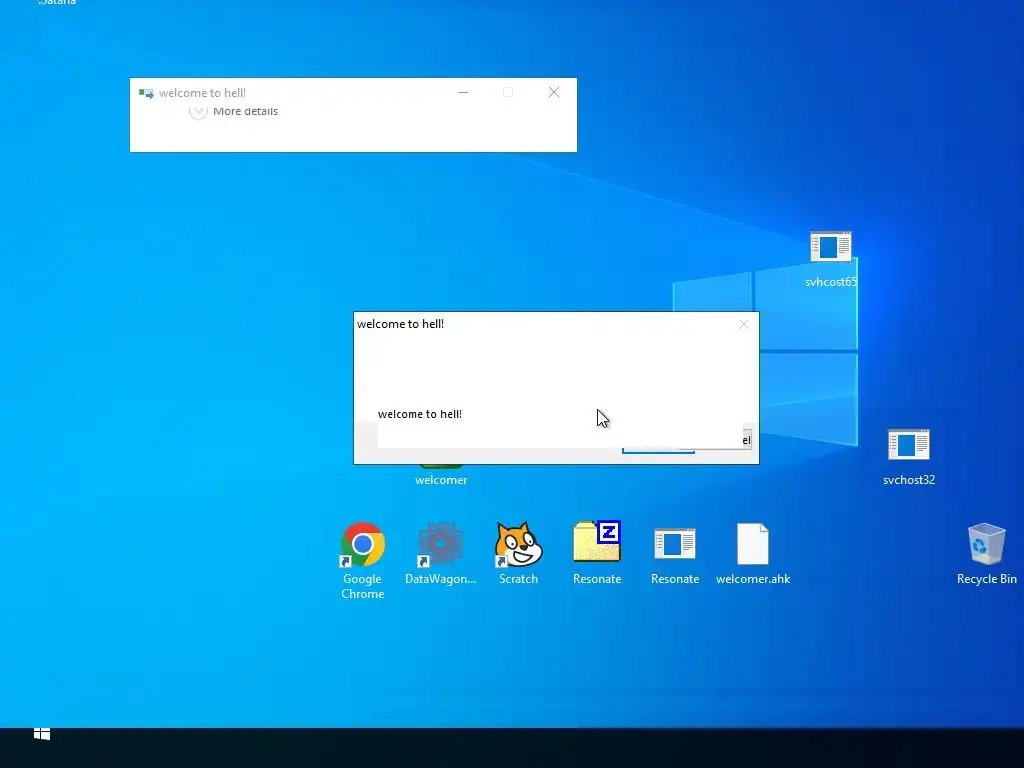This screenshot has width=1024, height=768.
Task: Minimize the top welcome to hell! window
Action: coord(463,93)
